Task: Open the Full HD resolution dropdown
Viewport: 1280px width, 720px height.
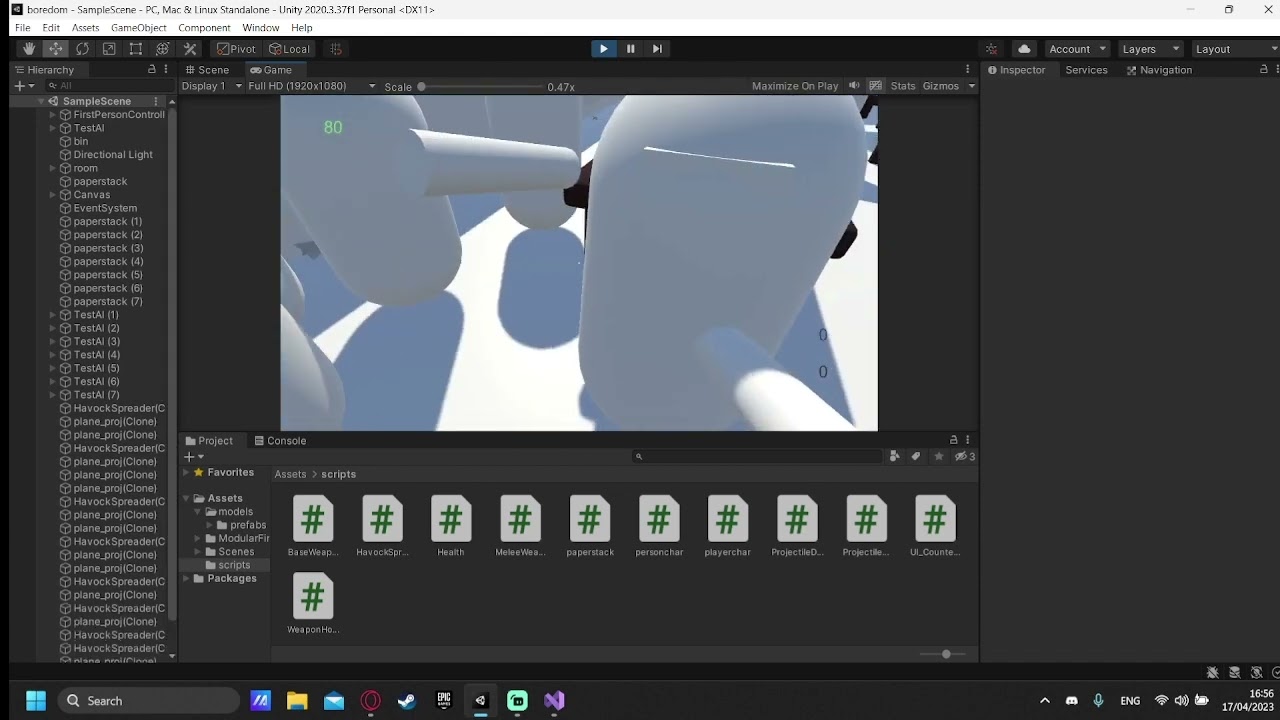Action: (312, 86)
